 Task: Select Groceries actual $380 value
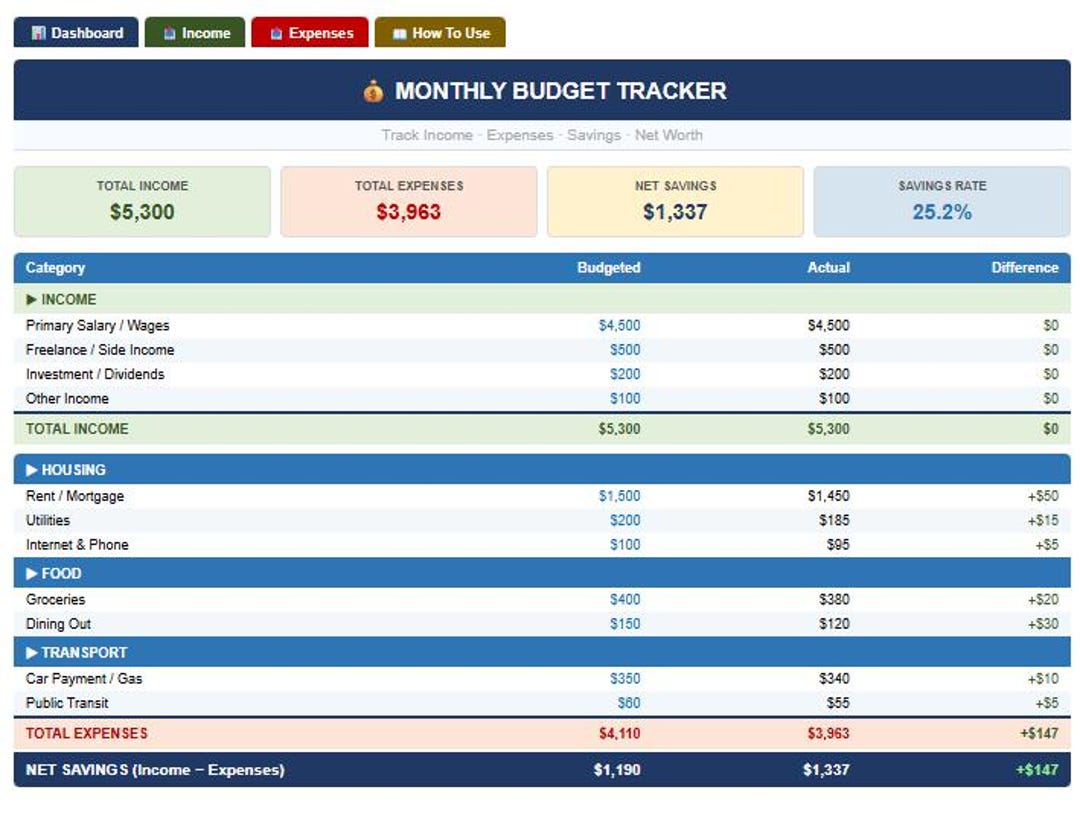tap(834, 599)
